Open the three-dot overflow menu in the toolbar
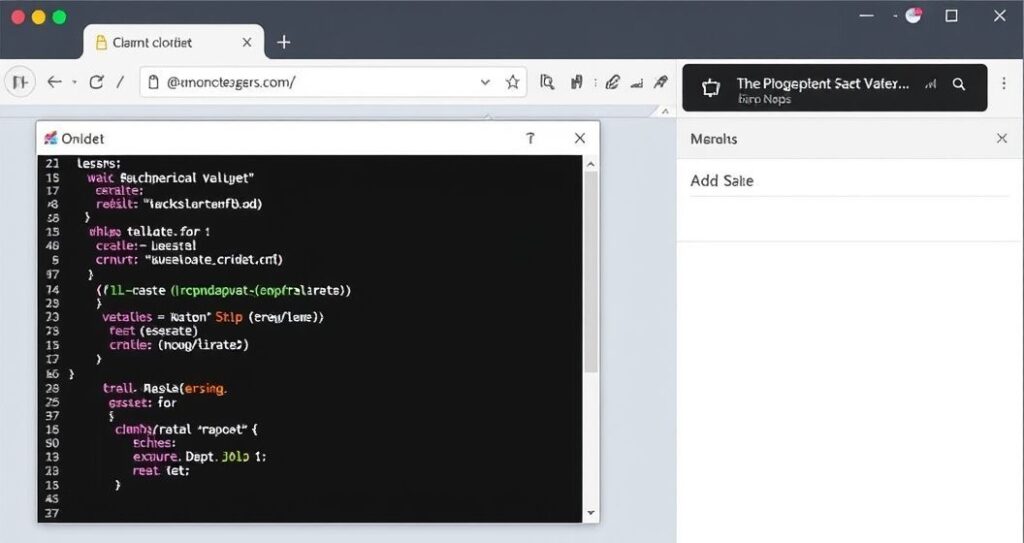The height and width of the screenshot is (543, 1024). tap(596, 83)
